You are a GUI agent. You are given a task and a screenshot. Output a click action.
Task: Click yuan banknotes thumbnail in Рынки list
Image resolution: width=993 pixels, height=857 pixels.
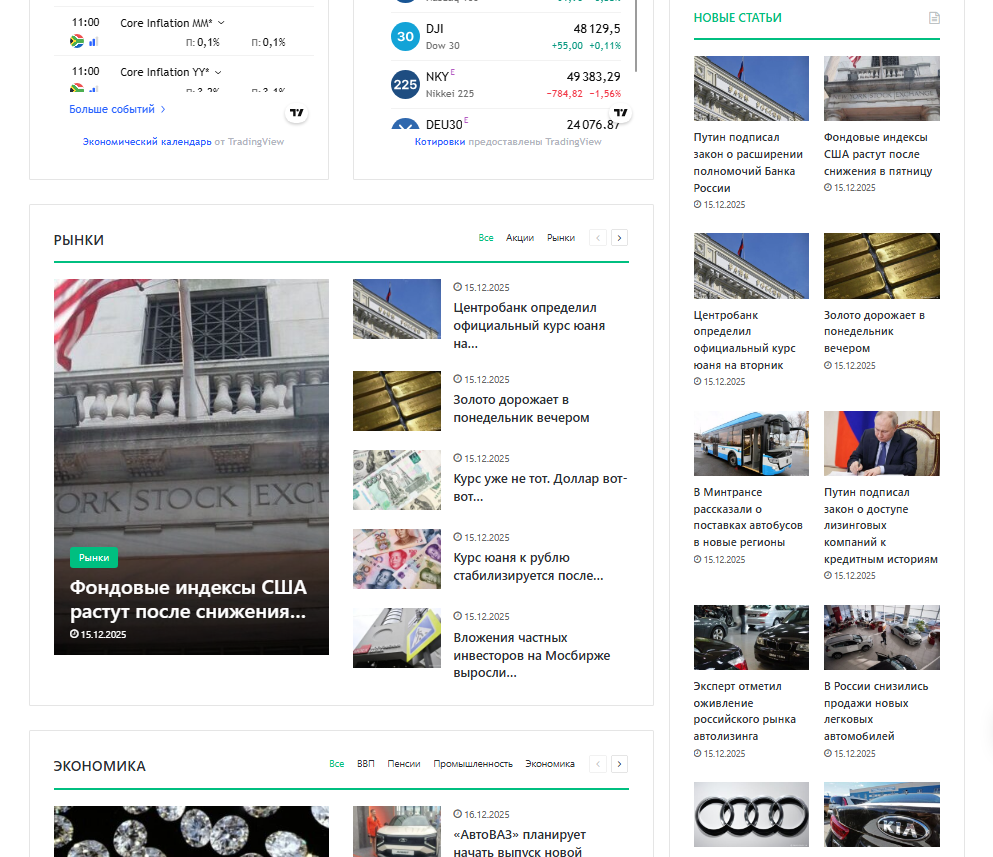pyautogui.click(x=396, y=559)
